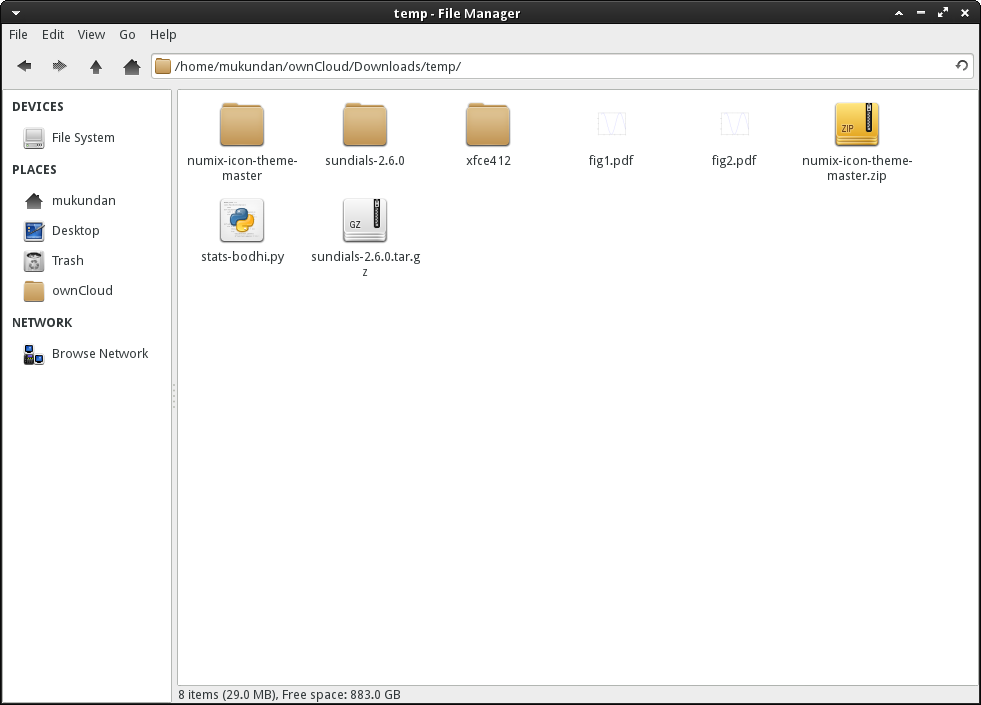981x705 pixels.
Task: Open the File menu
Action: 18,34
